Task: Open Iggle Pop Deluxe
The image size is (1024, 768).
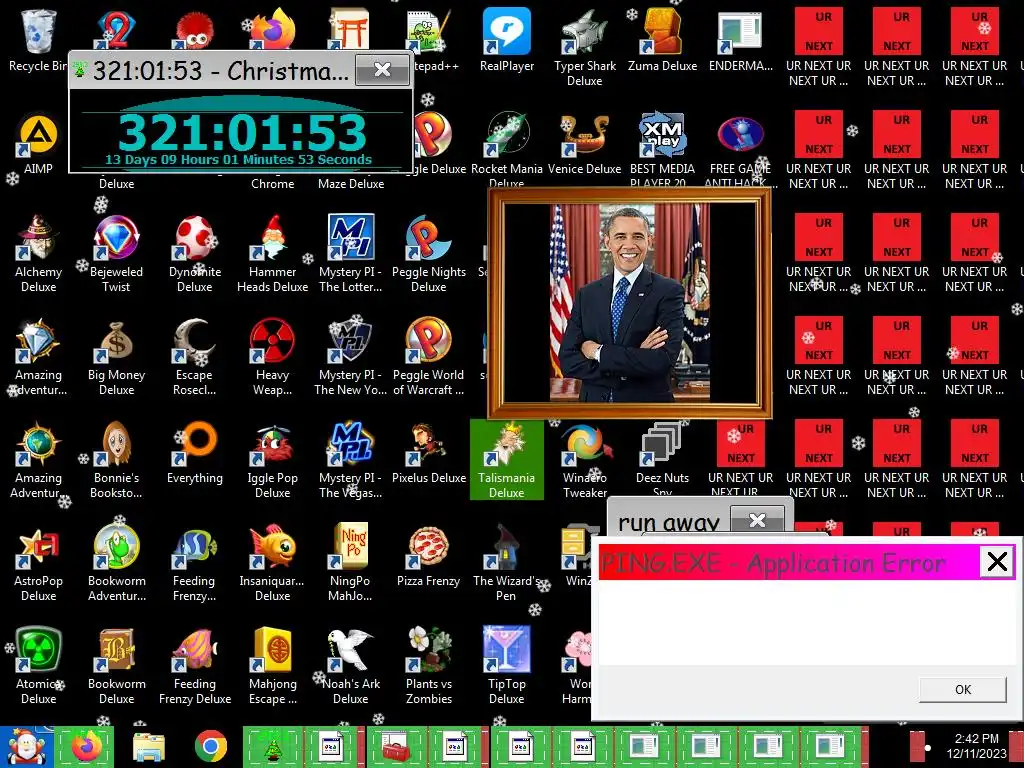Action: pos(272,459)
